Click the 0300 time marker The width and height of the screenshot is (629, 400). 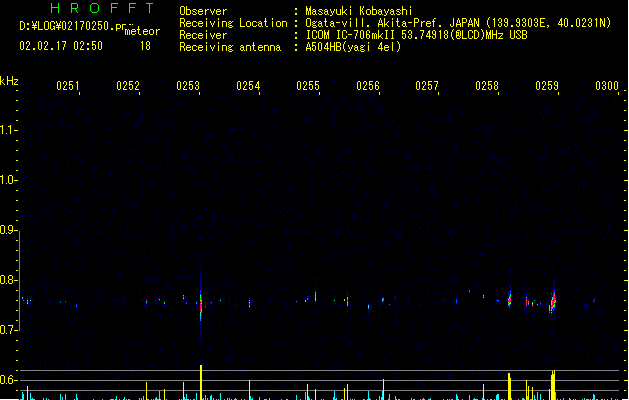click(607, 86)
